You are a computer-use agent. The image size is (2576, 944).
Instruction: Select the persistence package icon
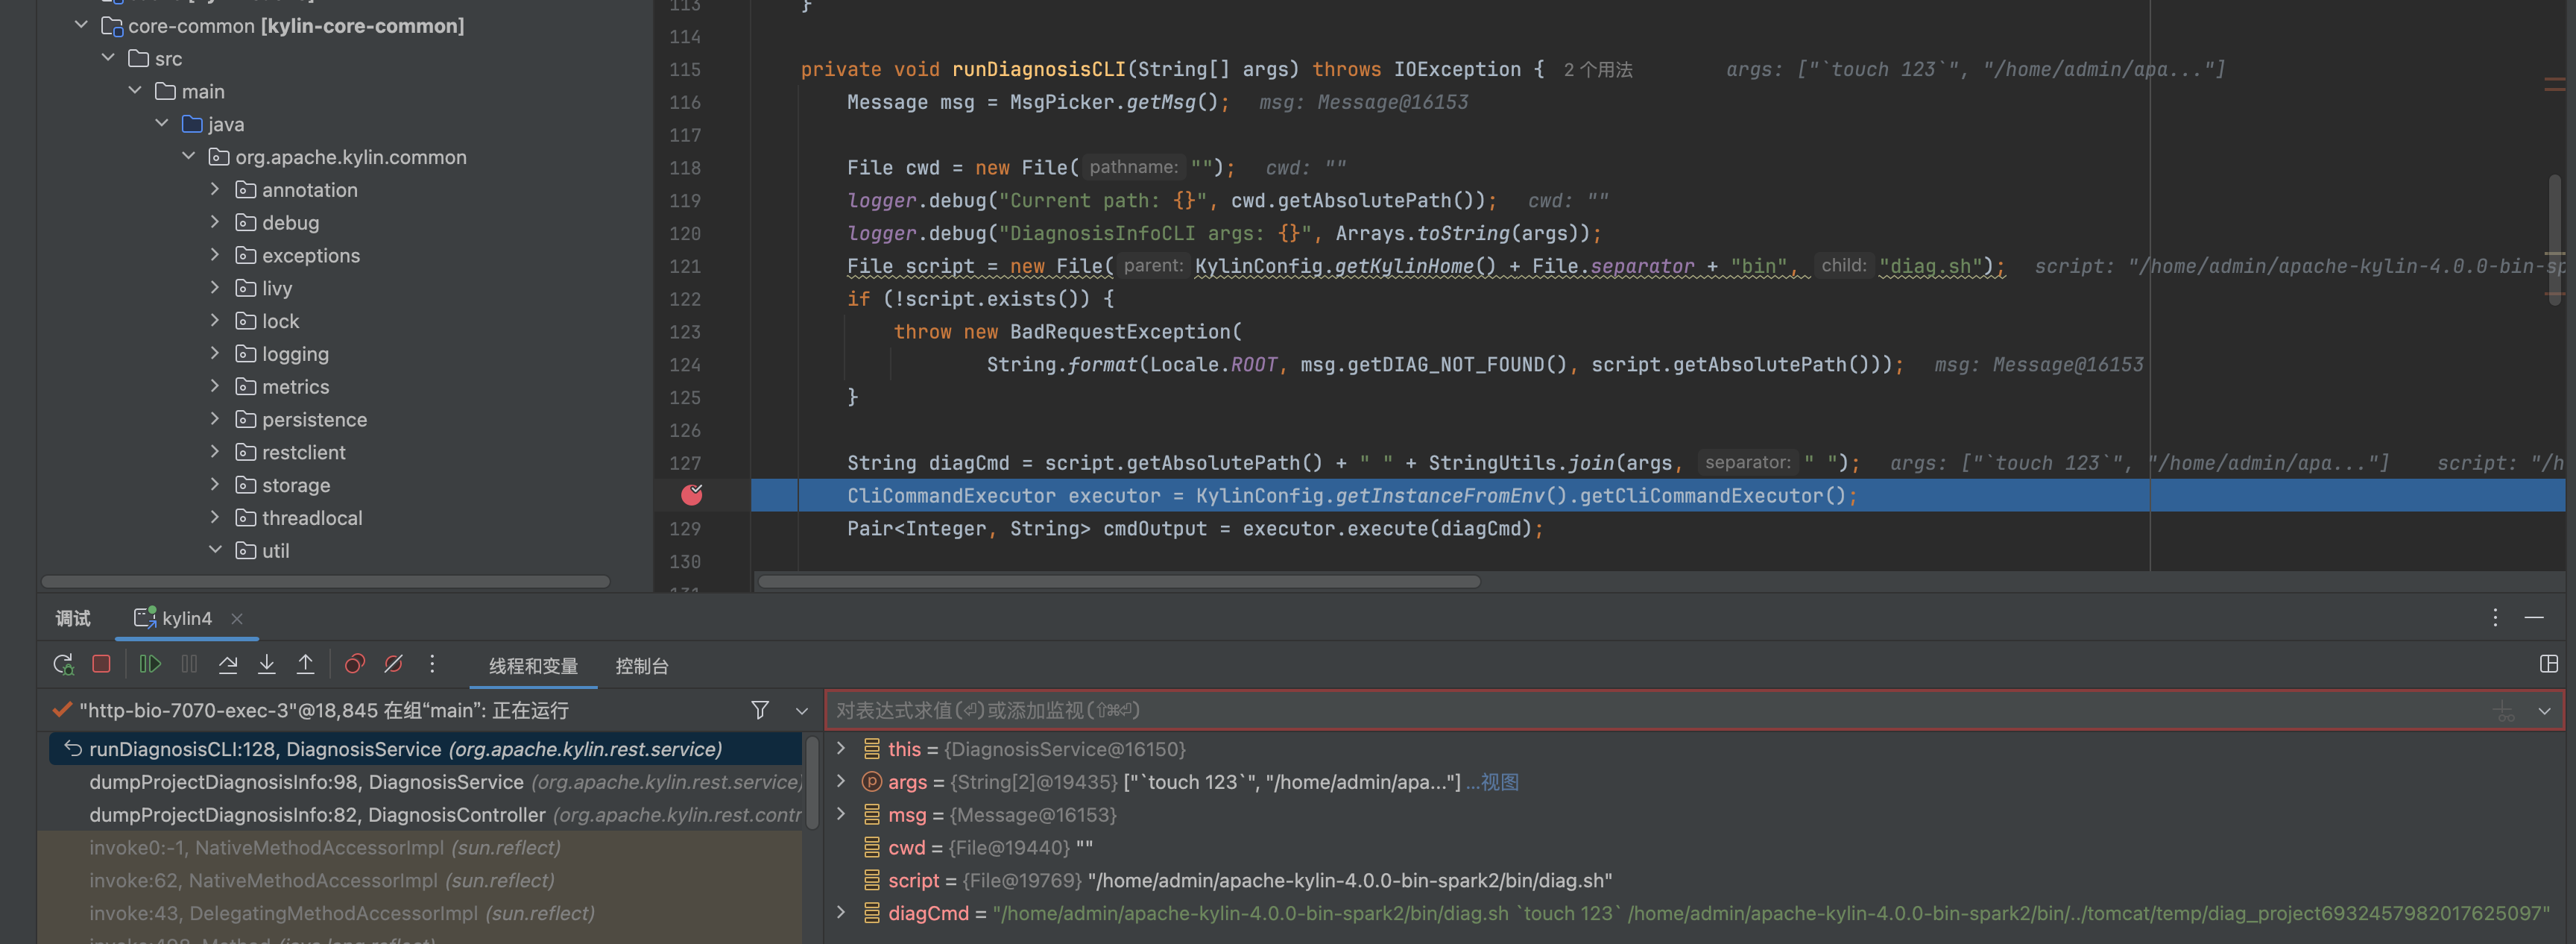pyautogui.click(x=245, y=419)
